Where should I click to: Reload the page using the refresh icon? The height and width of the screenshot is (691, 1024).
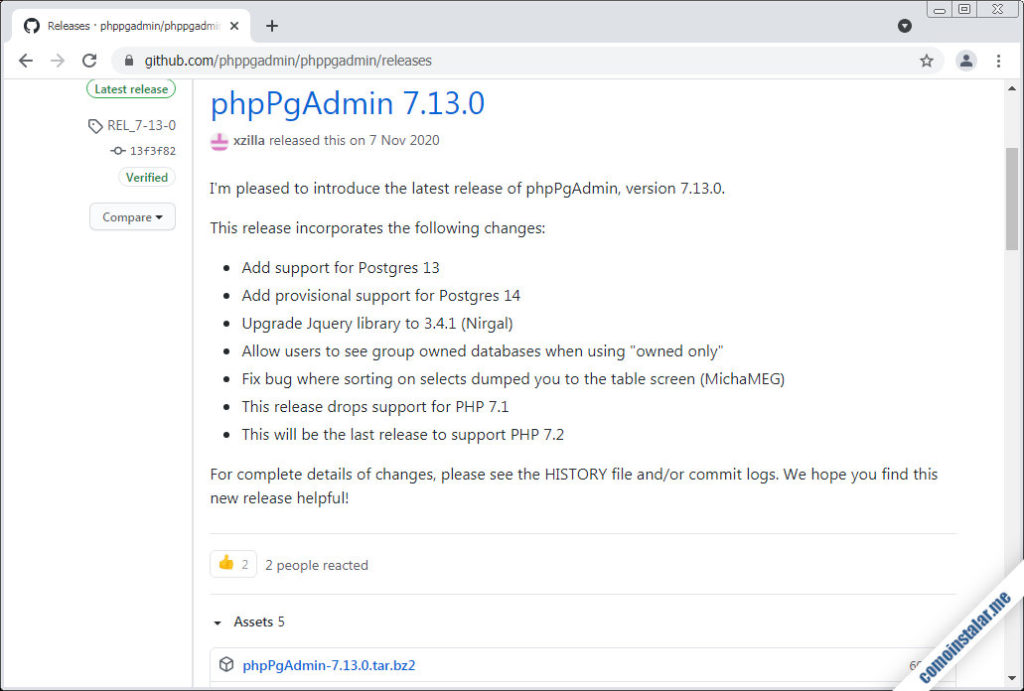pyautogui.click(x=89, y=60)
